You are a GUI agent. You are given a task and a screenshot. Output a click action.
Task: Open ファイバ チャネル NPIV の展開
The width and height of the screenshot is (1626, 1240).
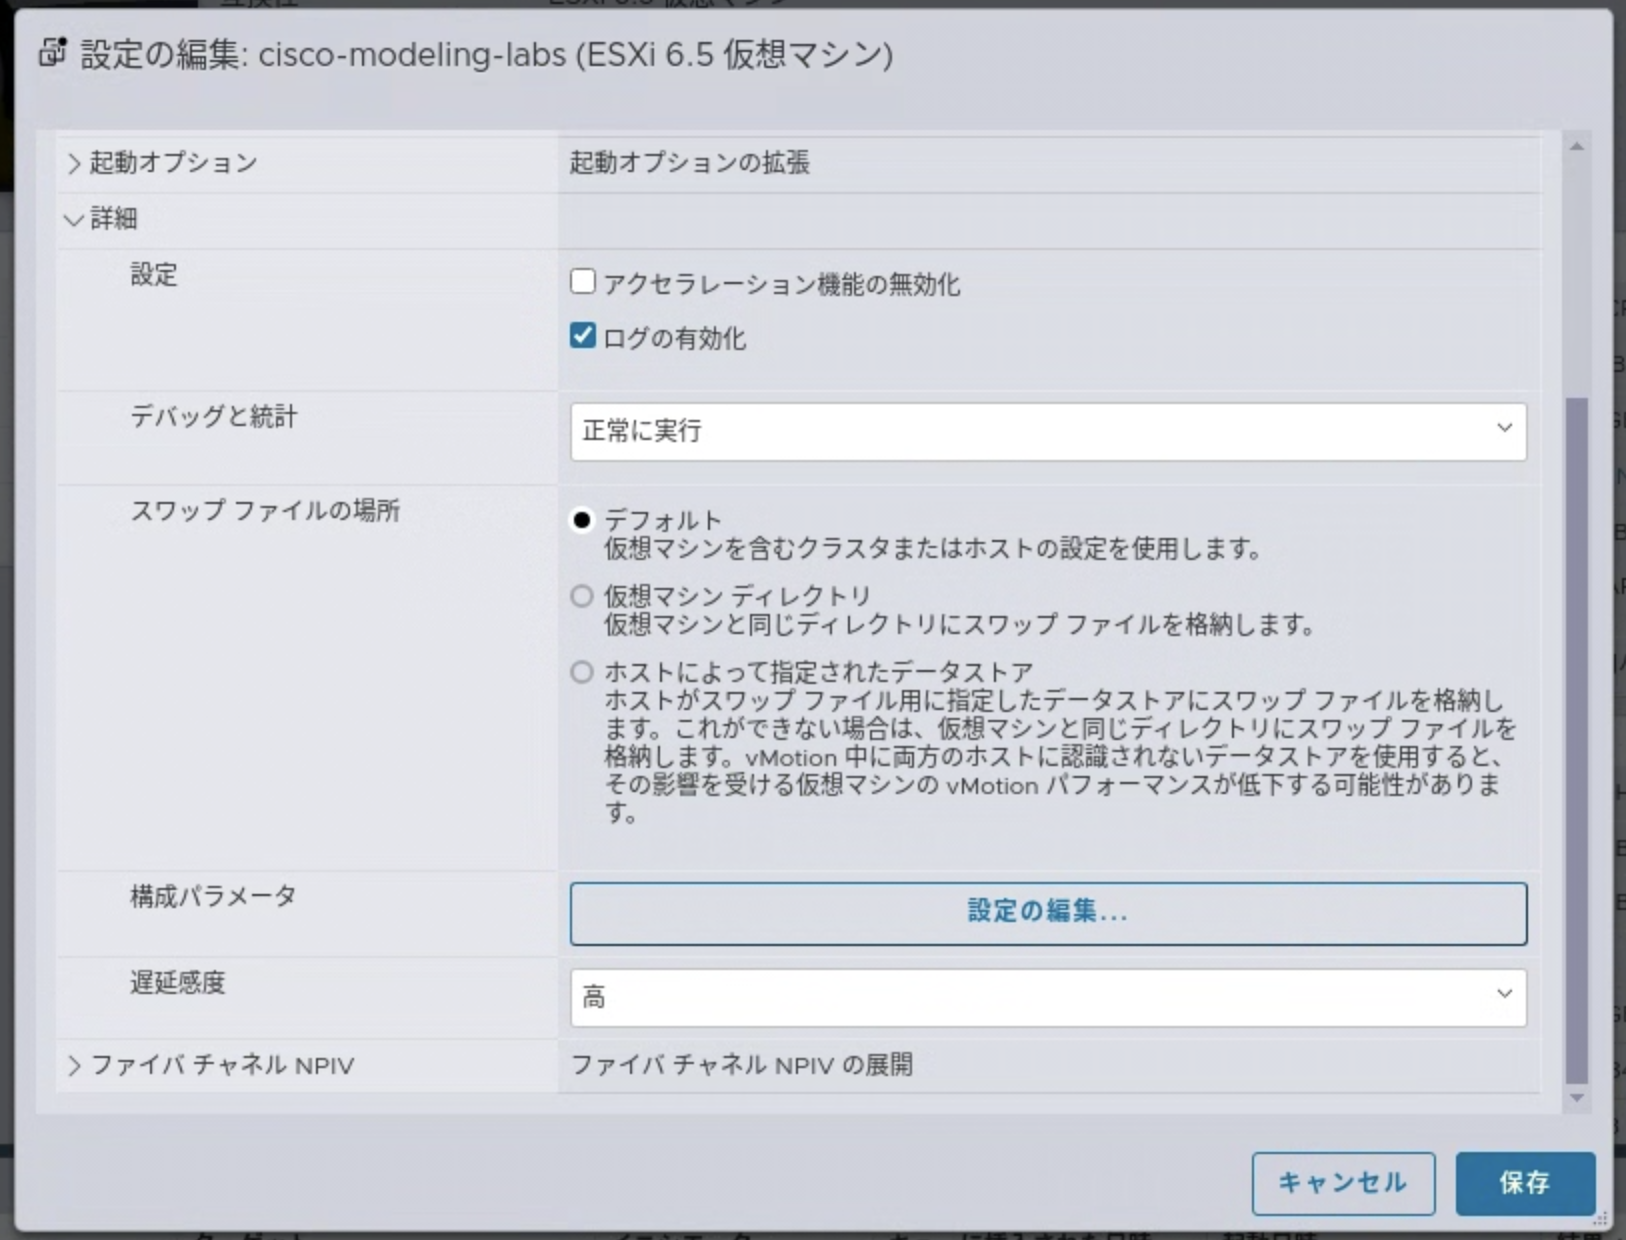(744, 1065)
